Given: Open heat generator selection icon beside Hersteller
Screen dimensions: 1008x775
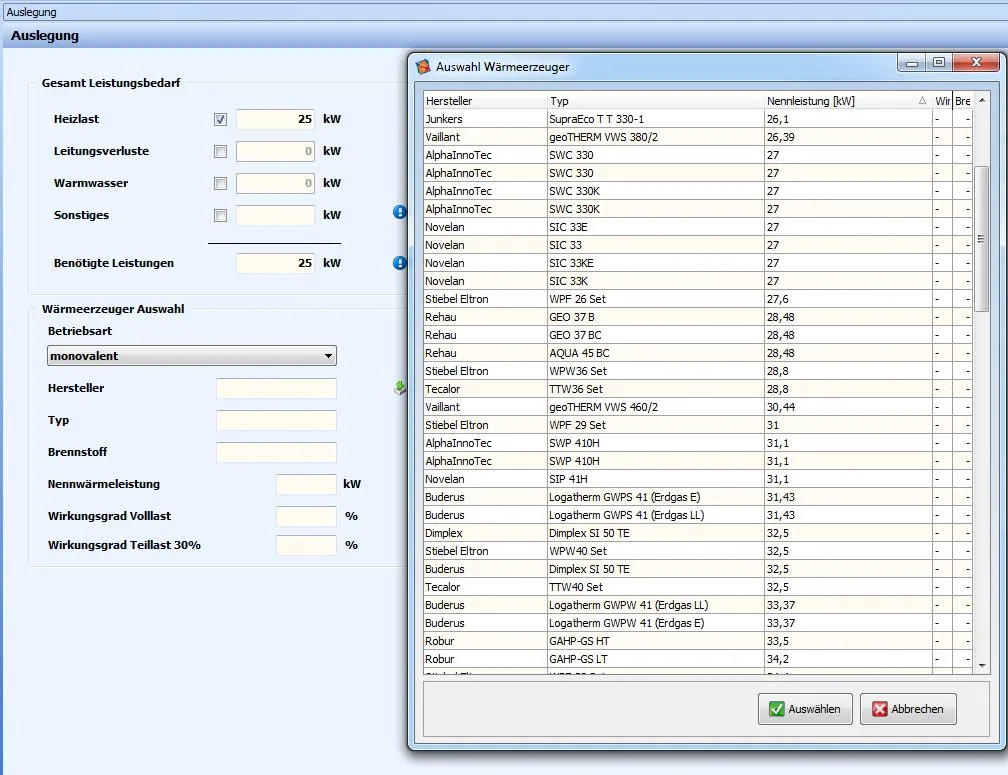Looking at the screenshot, I should point(400,388).
